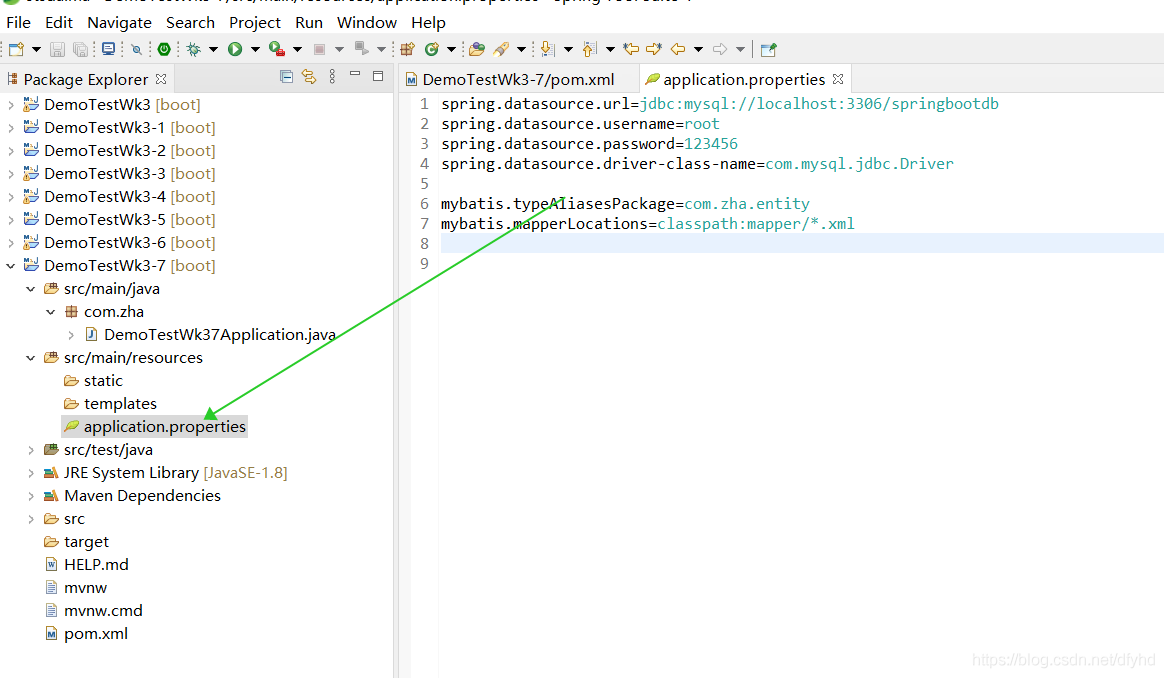The width and height of the screenshot is (1164, 678).
Task: Open the File menu
Action: pyautogui.click(x=19, y=23)
